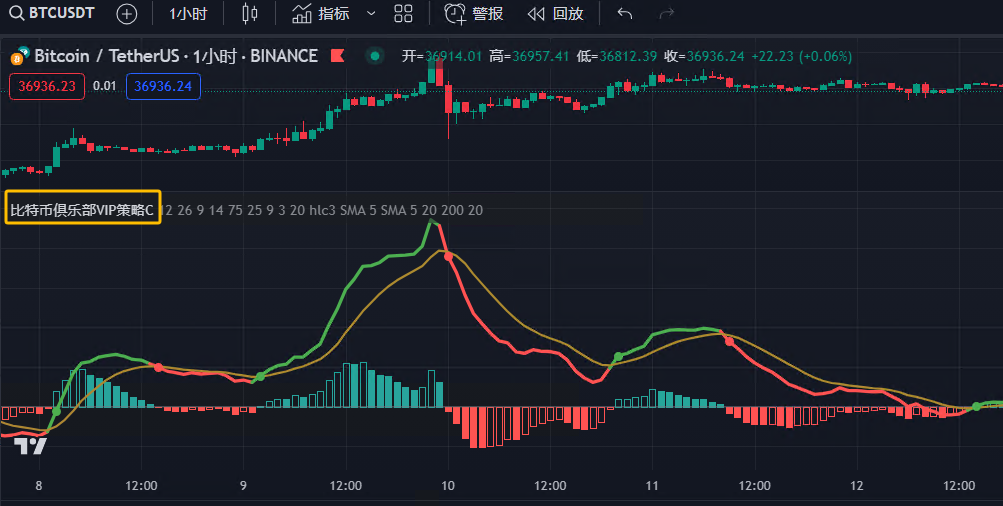Click the undo arrow icon
Image resolution: width=1003 pixels, height=506 pixels.
click(625, 14)
